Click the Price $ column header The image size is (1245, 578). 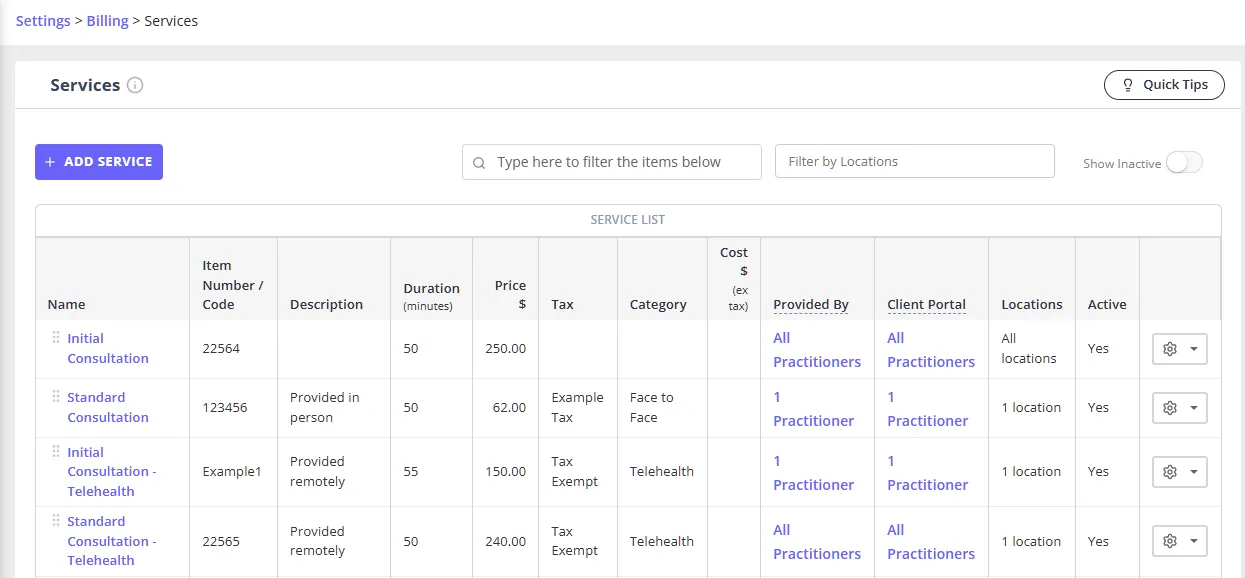510,295
